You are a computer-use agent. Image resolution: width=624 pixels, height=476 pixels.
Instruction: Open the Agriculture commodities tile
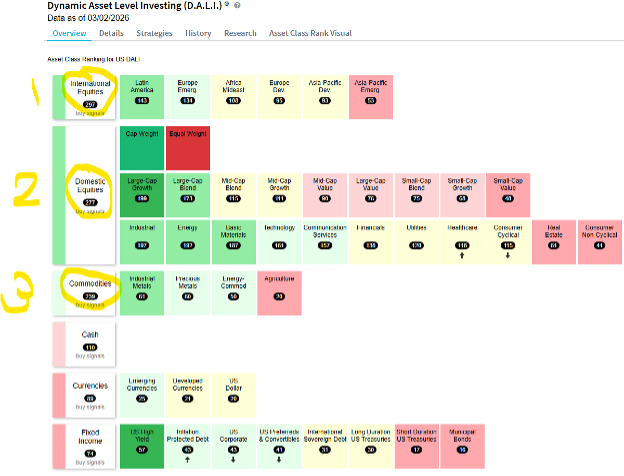279,288
